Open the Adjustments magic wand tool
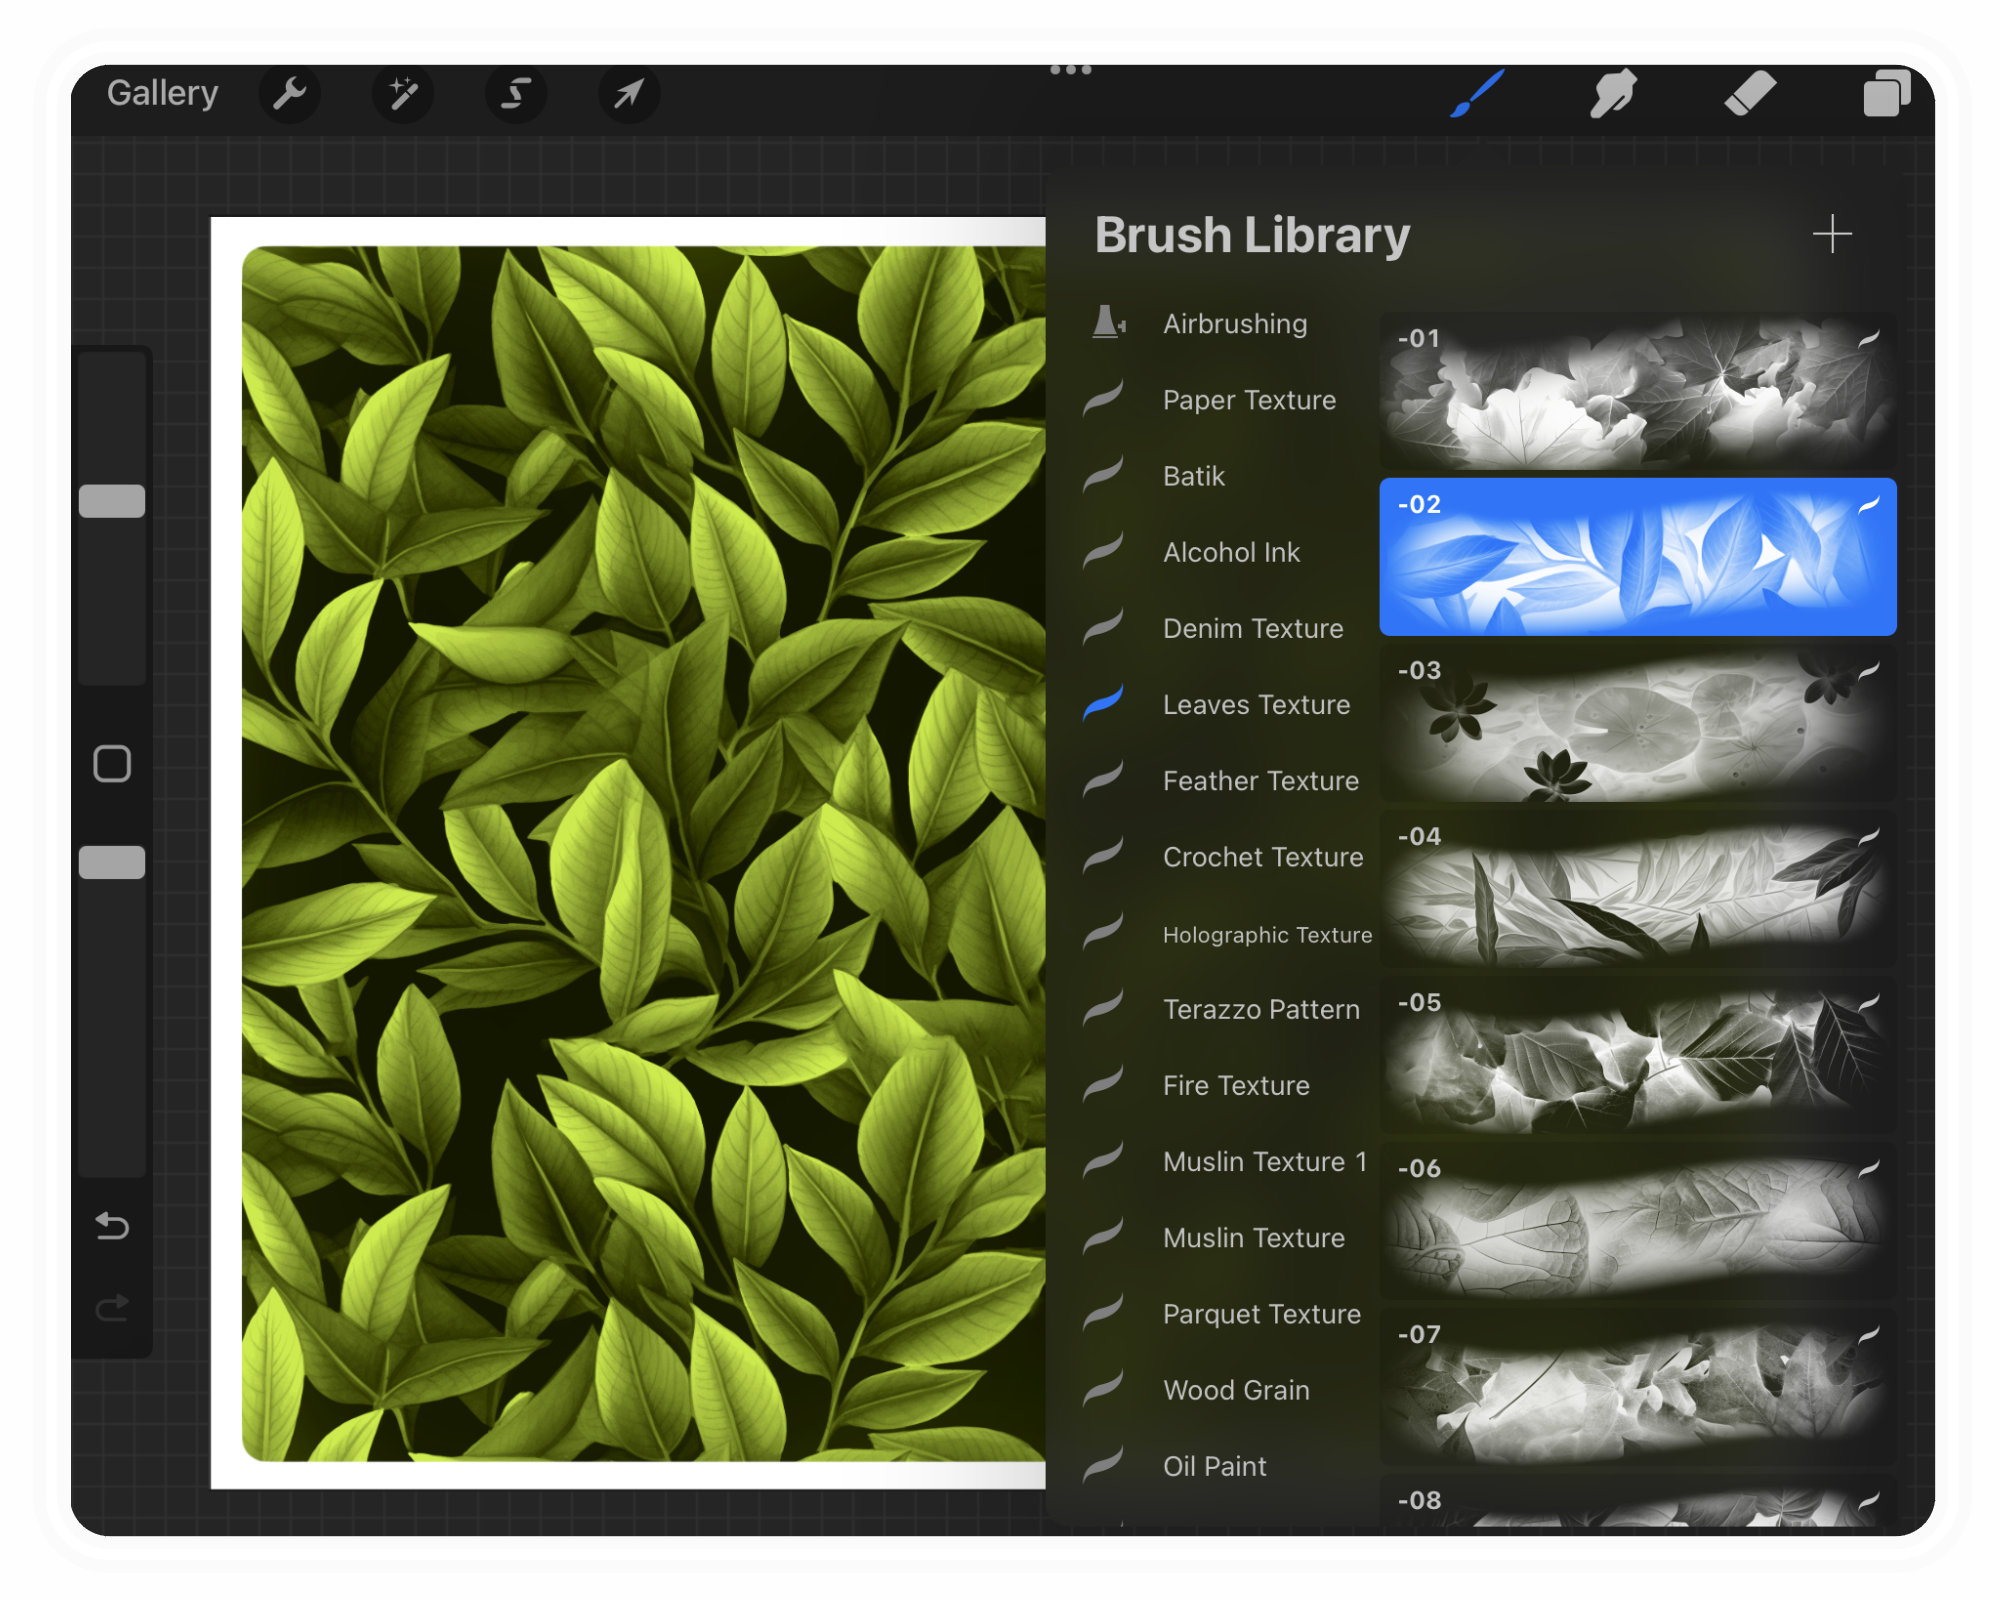The image size is (2000, 1600). click(403, 94)
